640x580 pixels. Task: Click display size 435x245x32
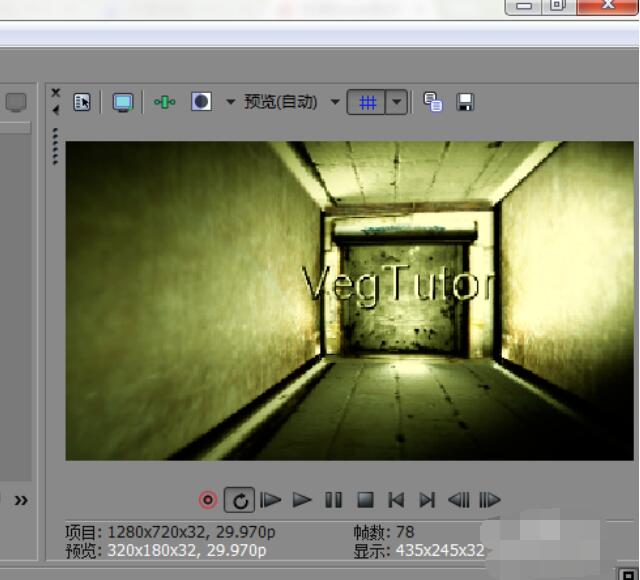click(440, 551)
